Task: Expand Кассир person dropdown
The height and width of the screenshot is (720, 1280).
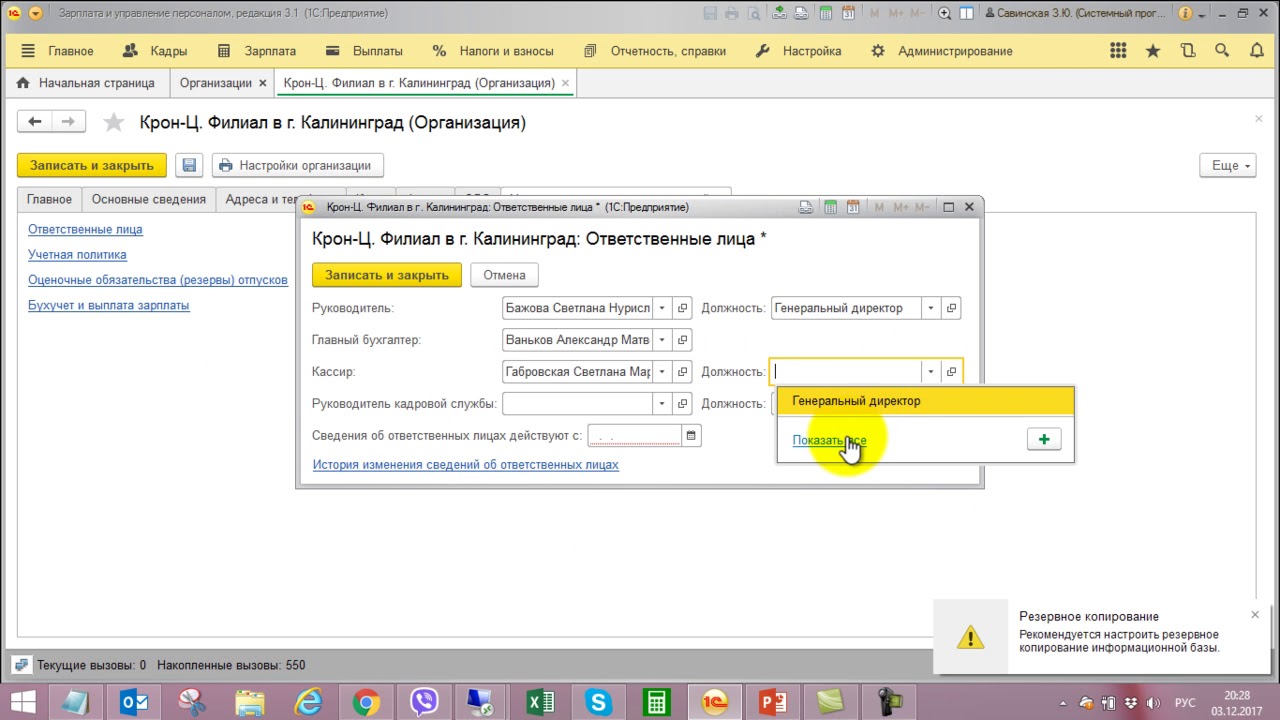Action: [x=662, y=372]
